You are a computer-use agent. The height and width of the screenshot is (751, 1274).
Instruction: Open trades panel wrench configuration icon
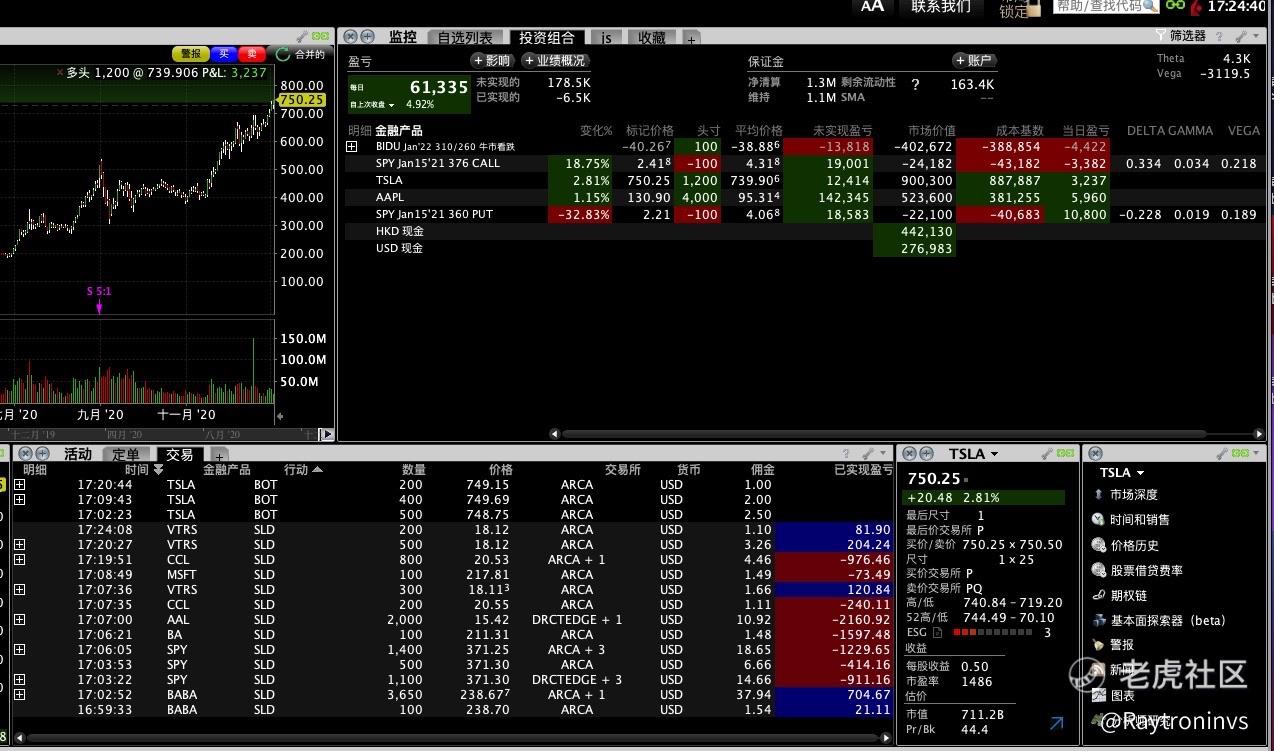click(866, 454)
